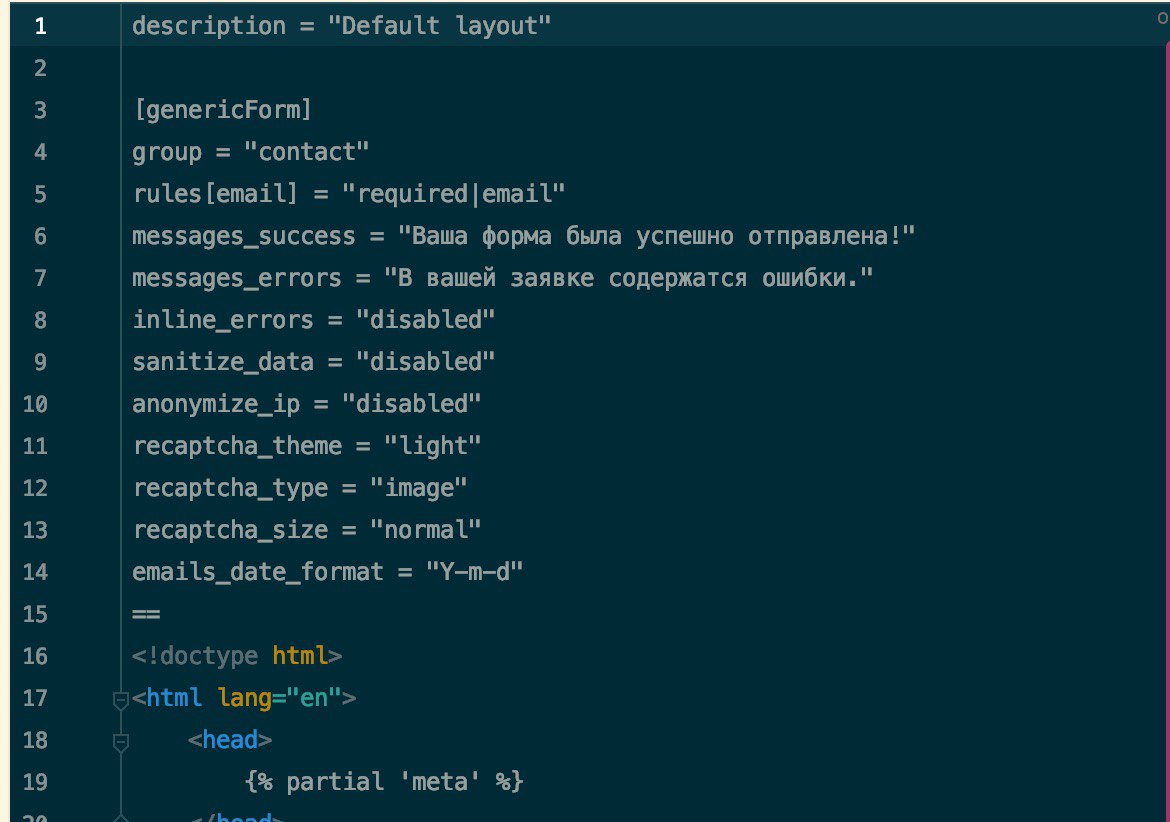Viewport: 1170px width, 822px height.
Task: Click the recaptcha_type "image" value
Action: pyautogui.click(x=418, y=488)
